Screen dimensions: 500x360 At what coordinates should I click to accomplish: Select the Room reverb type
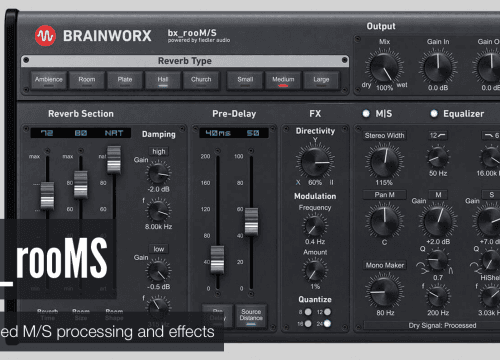tap(87, 80)
